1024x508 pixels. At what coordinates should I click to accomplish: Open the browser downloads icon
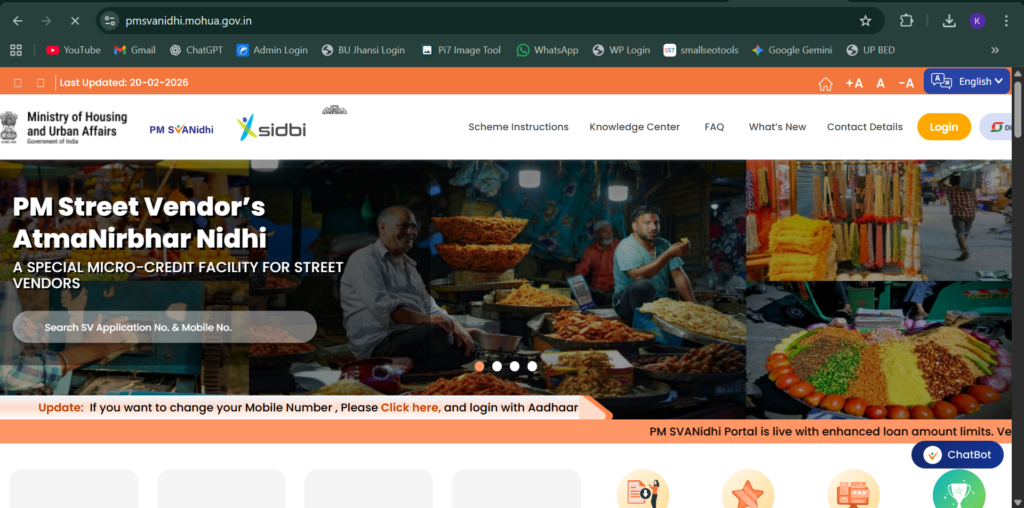tap(949, 21)
